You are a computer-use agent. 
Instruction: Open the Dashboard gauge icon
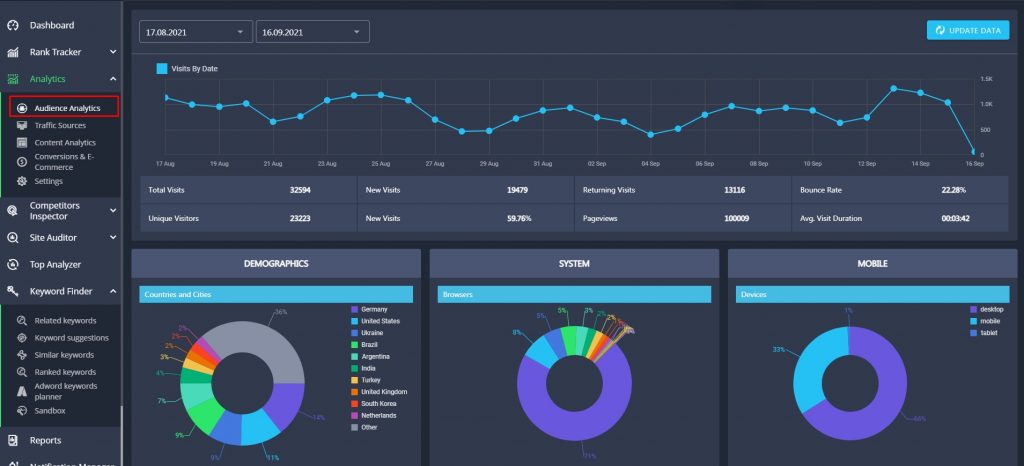tap(12, 25)
